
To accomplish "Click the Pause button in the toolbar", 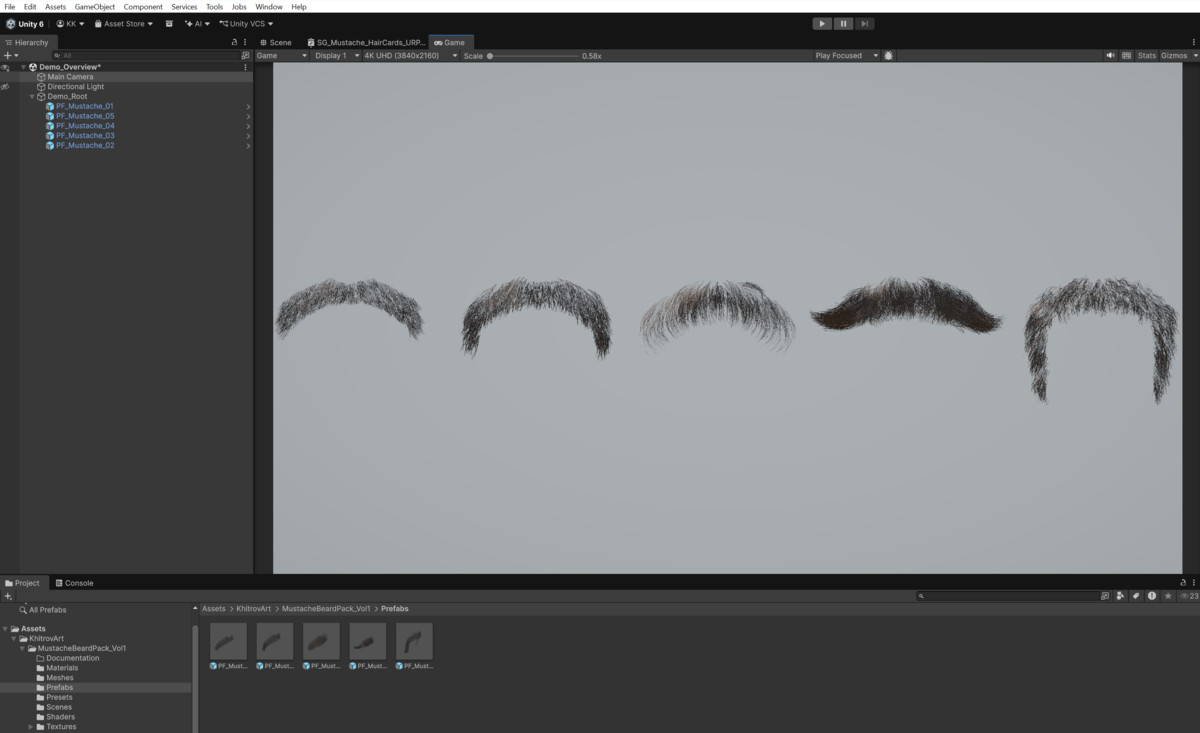I will tap(843, 23).
